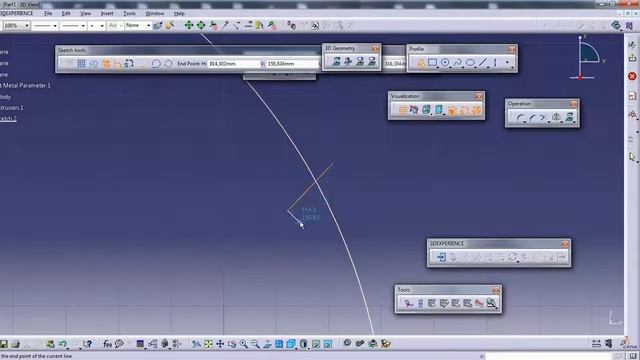Select the Chamfer tool in Operation toolbar
This screenshot has width=640, height=360.
click(x=532, y=118)
